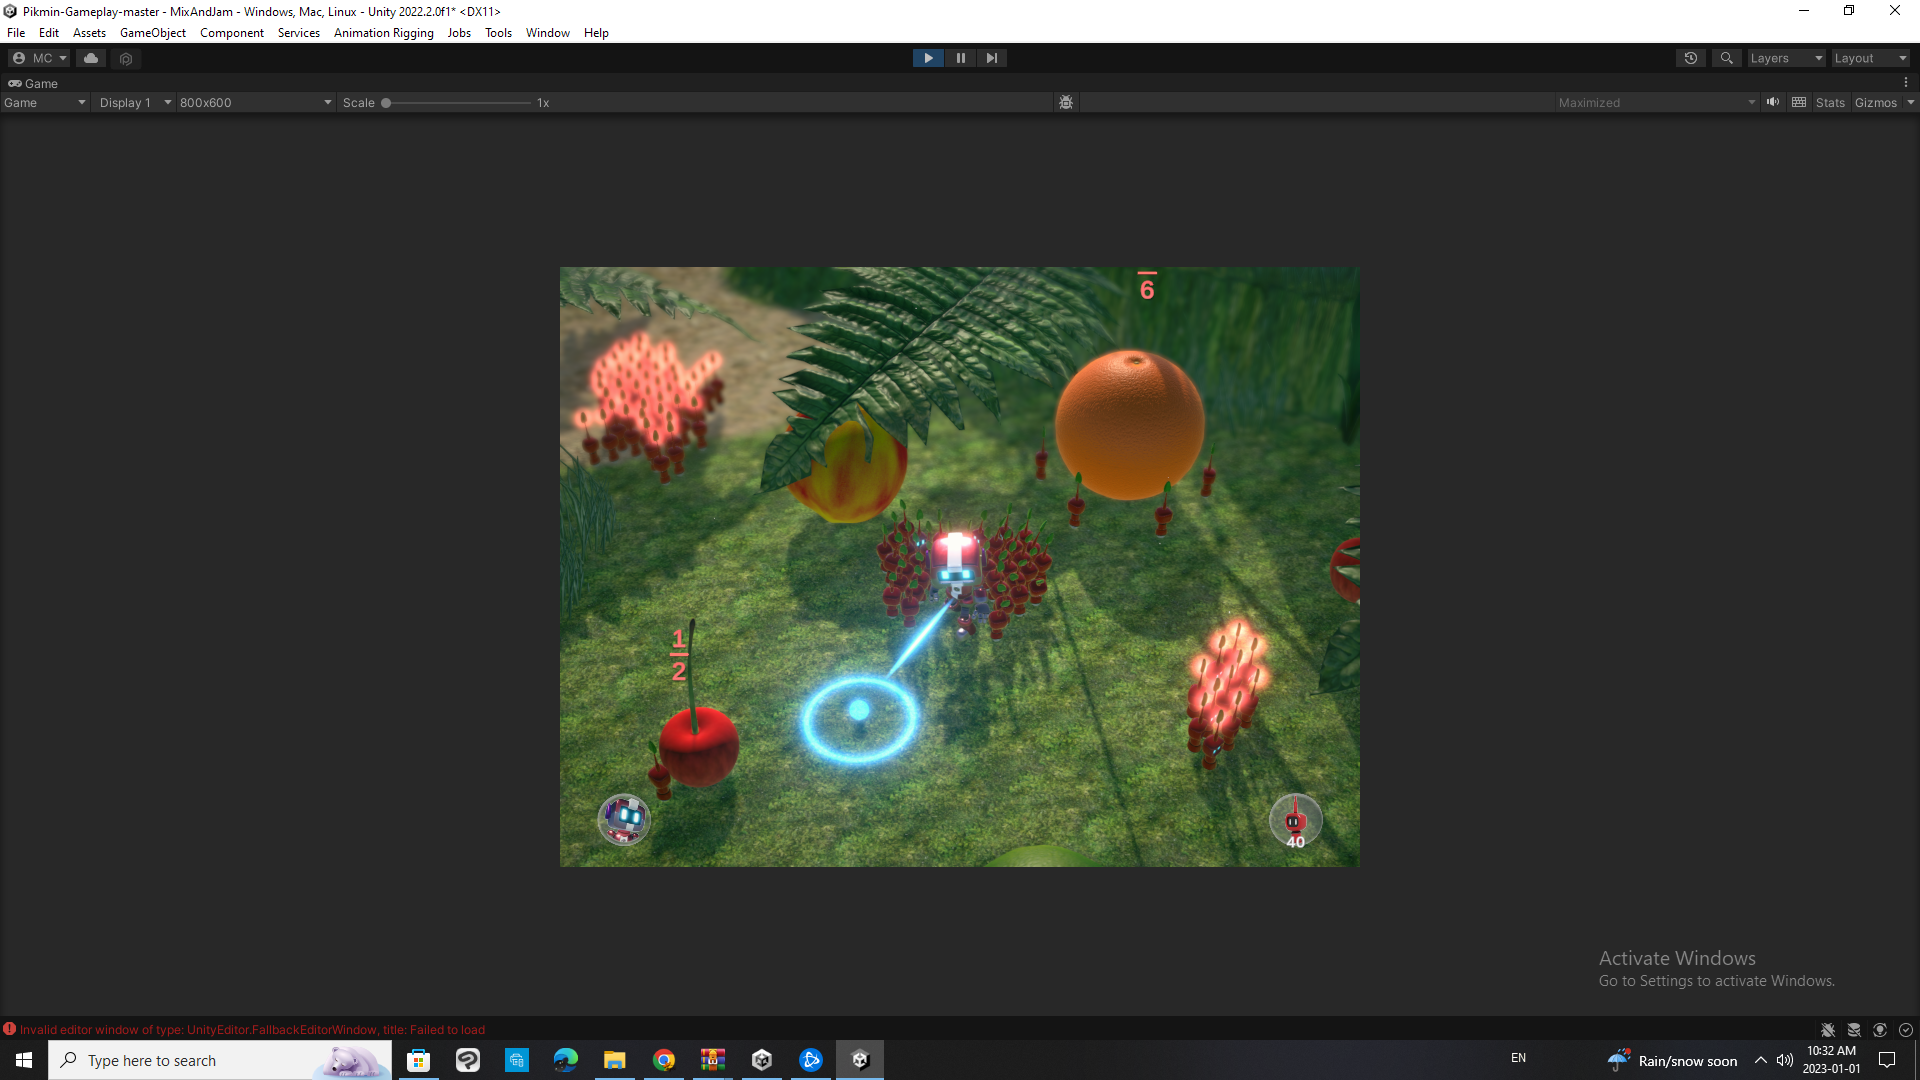Click the robot character portrait in game

click(624, 820)
